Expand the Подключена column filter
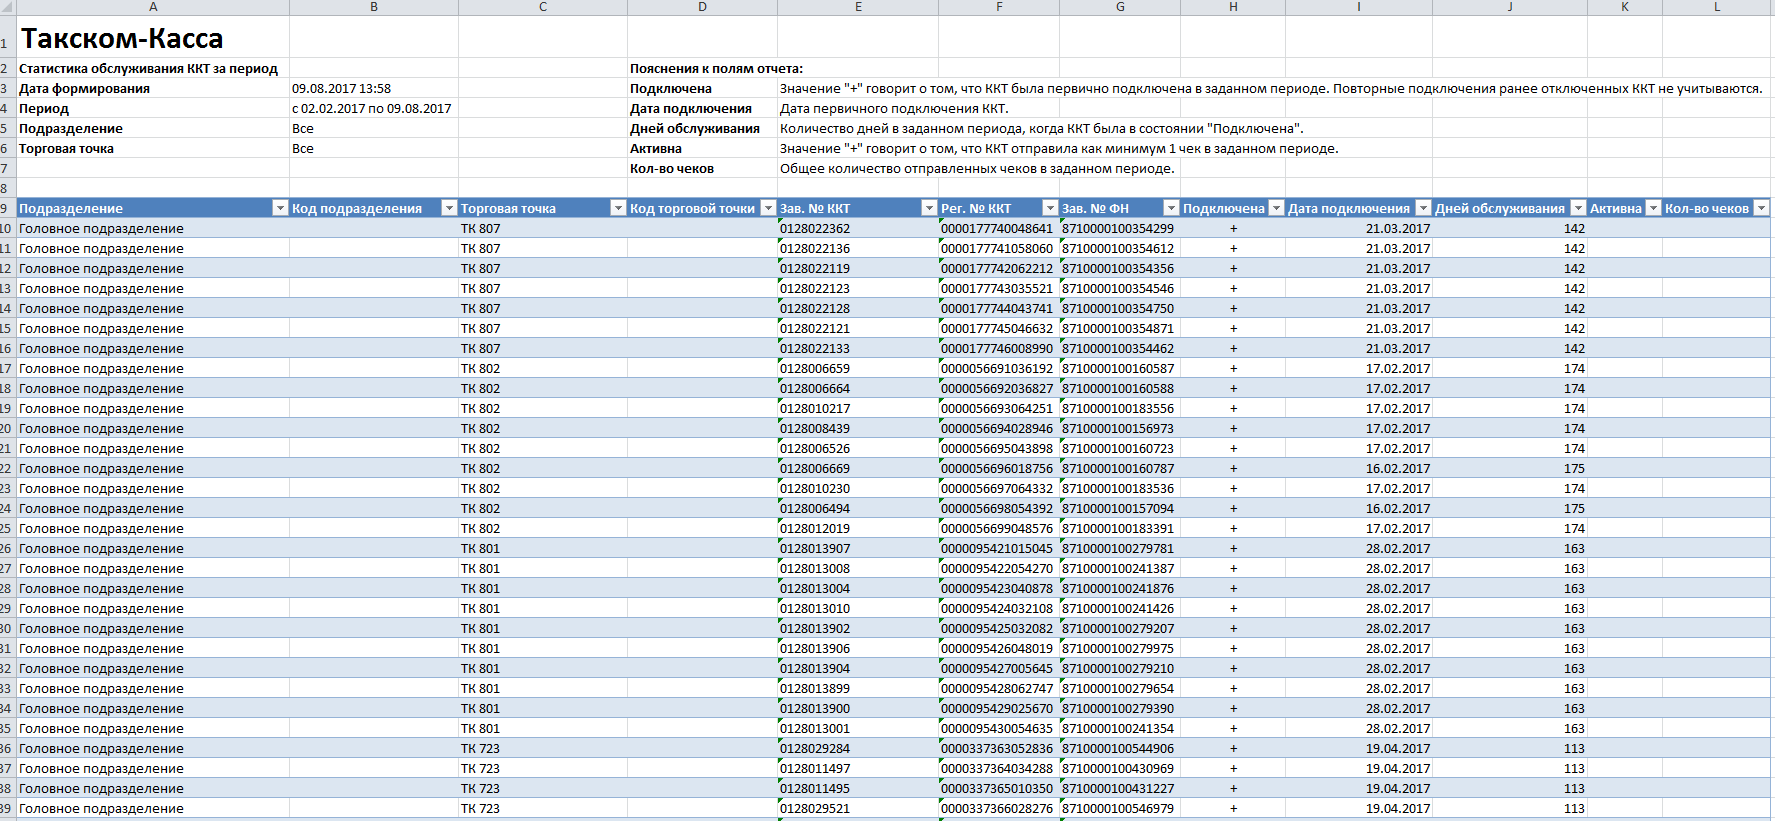The width and height of the screenshot is (1775, 821). click(1276, 208)
